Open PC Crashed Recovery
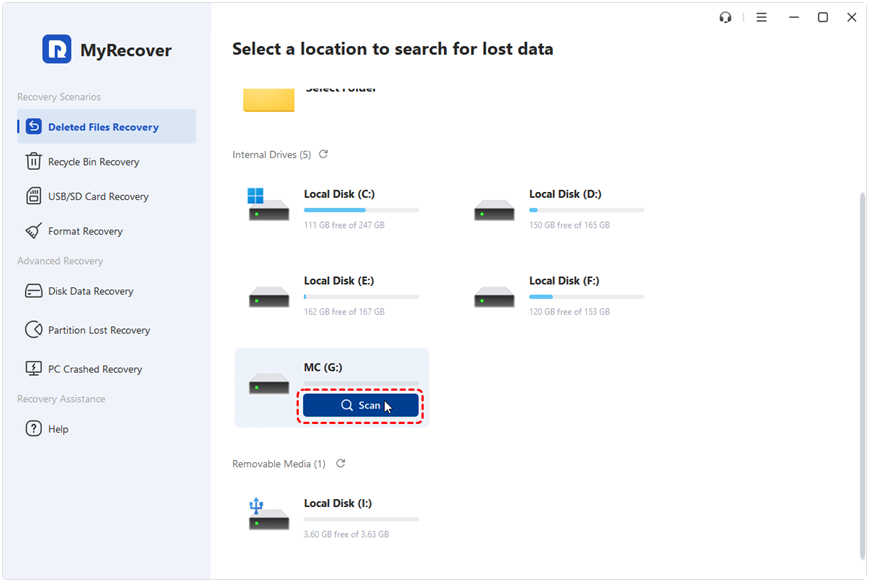869x582 pixels. click(95, 369)
